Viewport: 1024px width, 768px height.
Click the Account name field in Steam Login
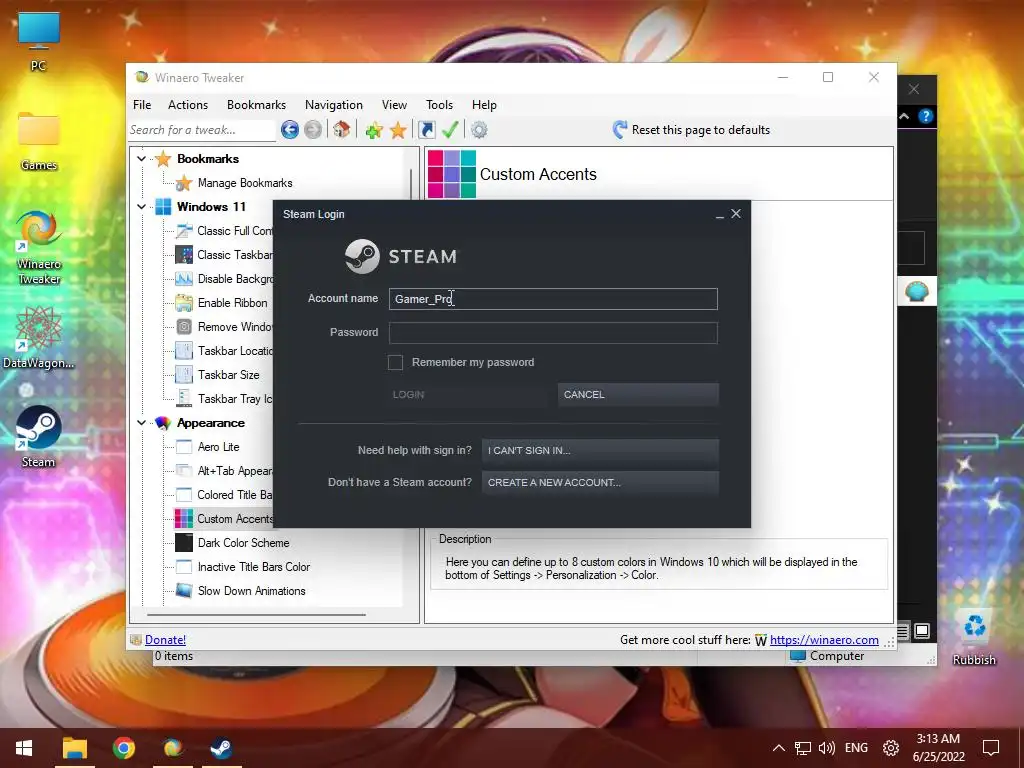pos(553,299)
